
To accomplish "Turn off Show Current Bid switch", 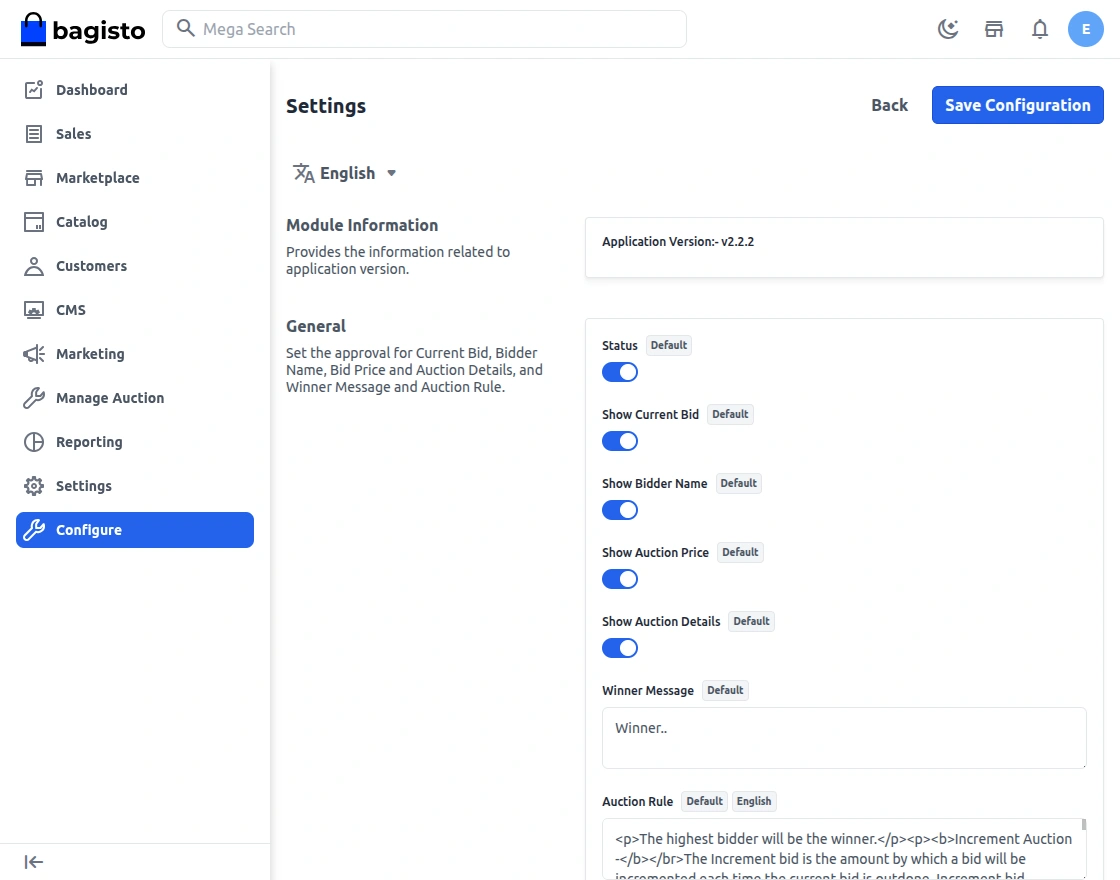I will pos(620,441).
